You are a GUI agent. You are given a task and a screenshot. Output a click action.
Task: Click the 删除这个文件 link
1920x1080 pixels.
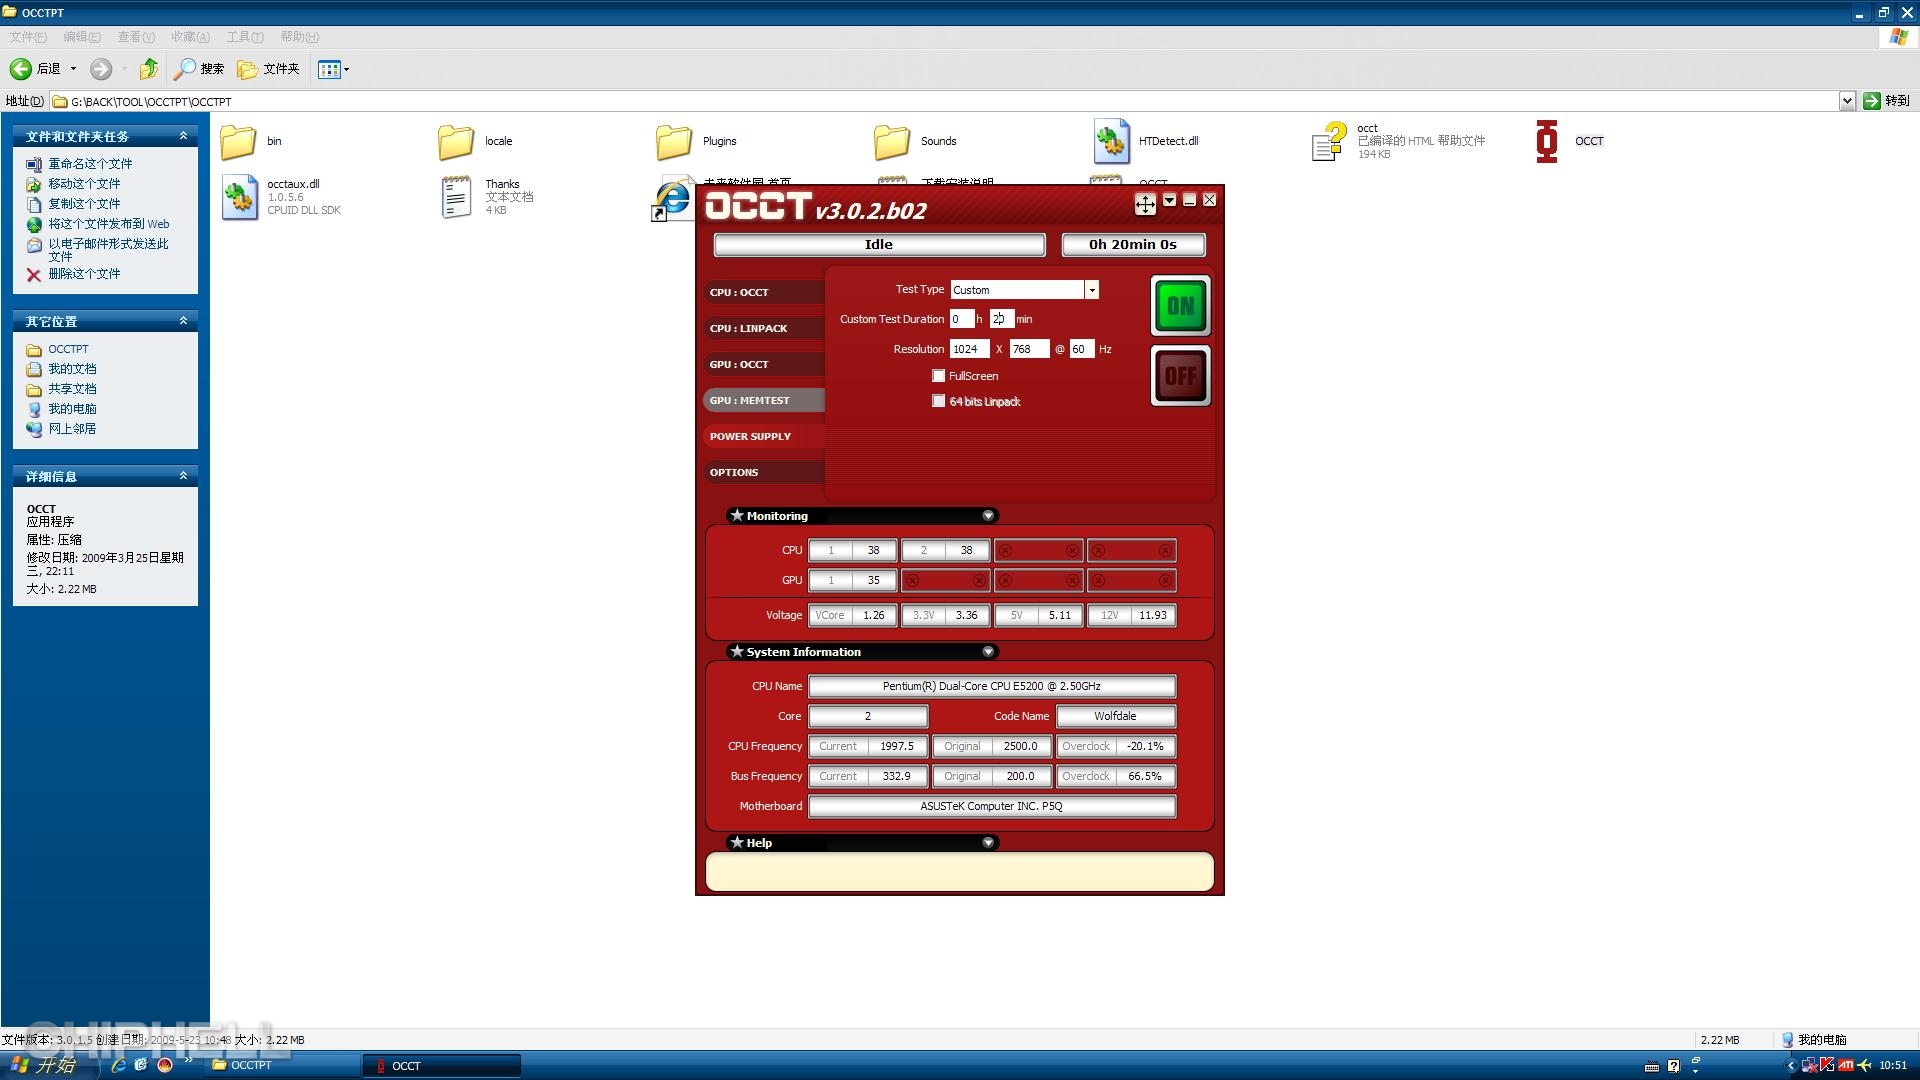coord(84,274)
